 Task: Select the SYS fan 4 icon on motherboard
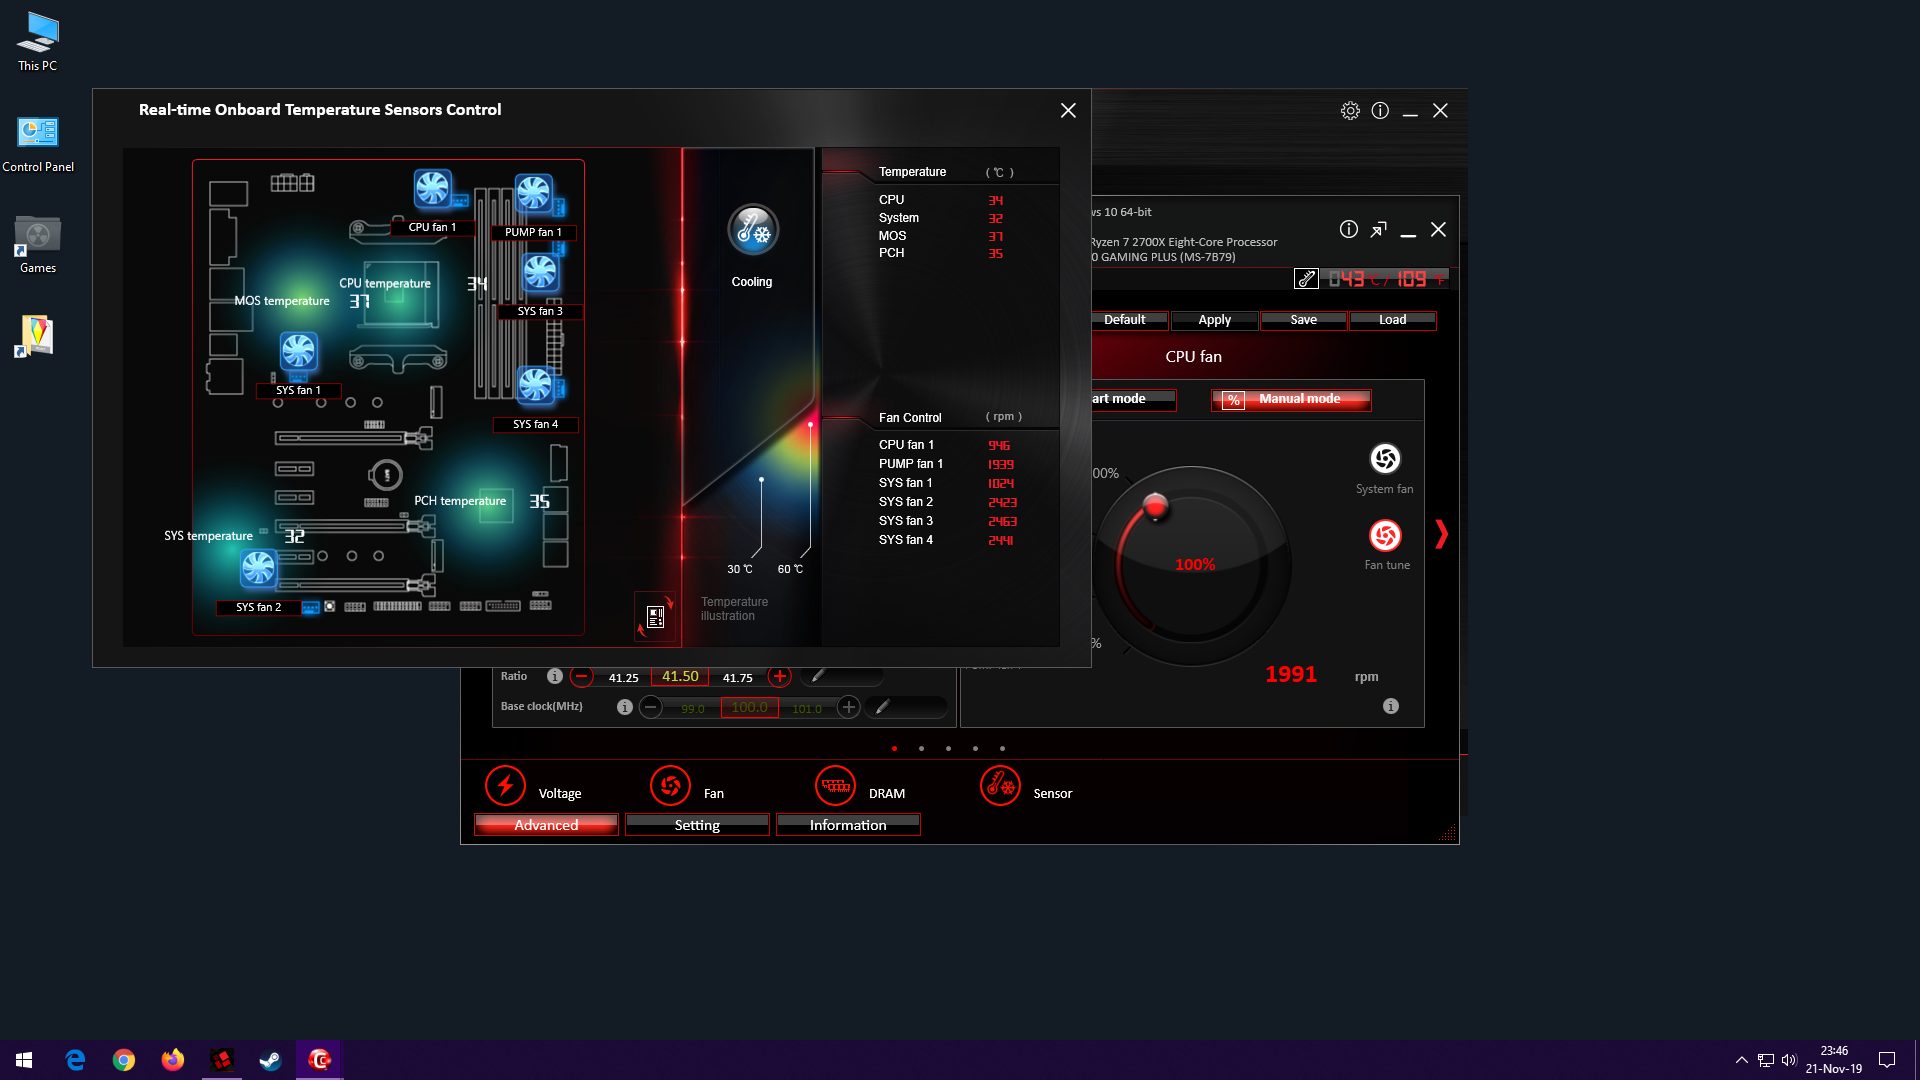pos(536,385)
